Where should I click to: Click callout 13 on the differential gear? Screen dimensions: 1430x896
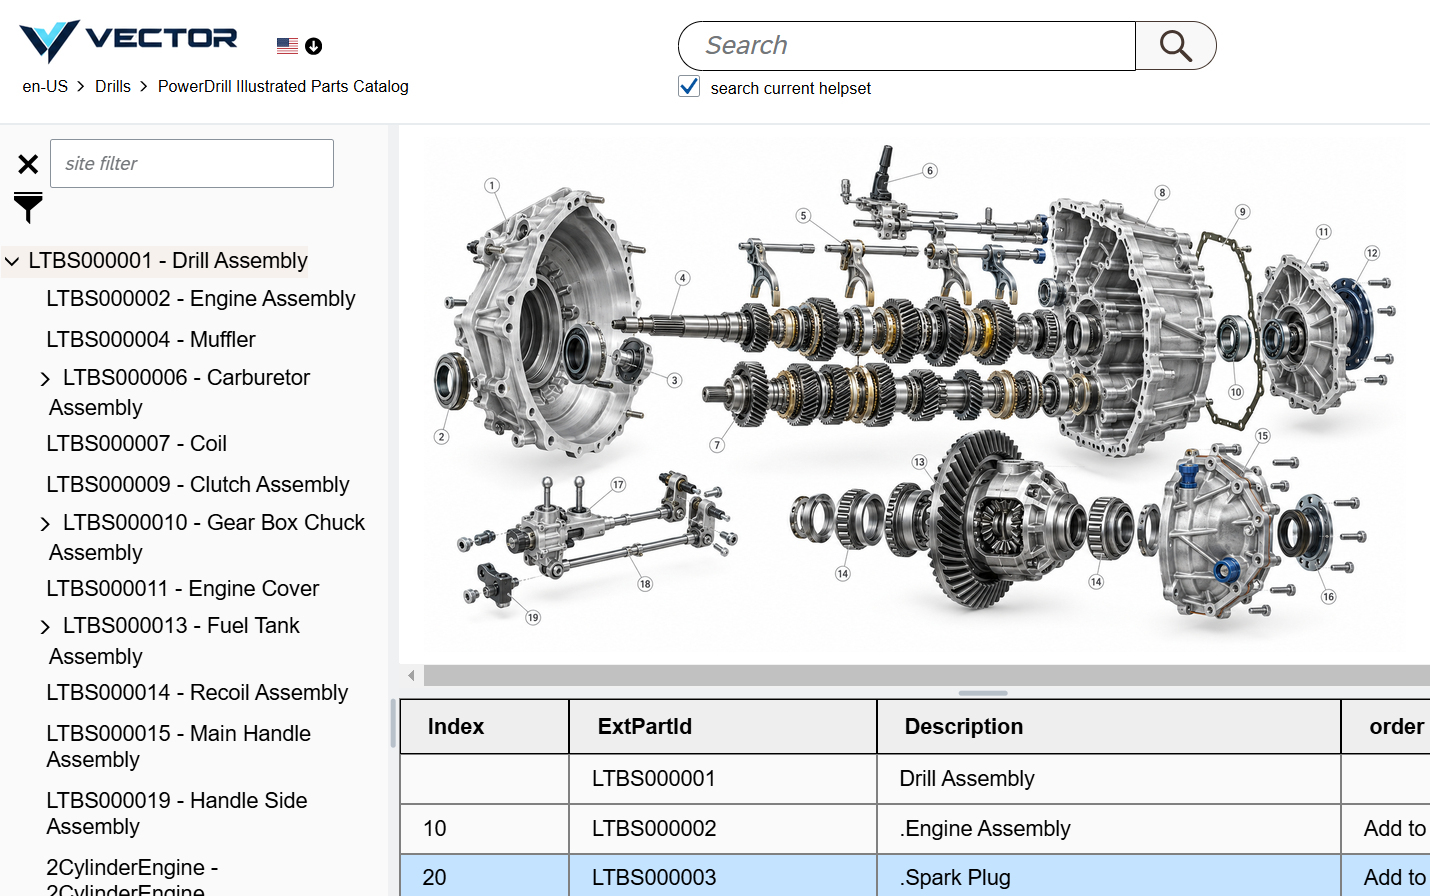[919, 462]
